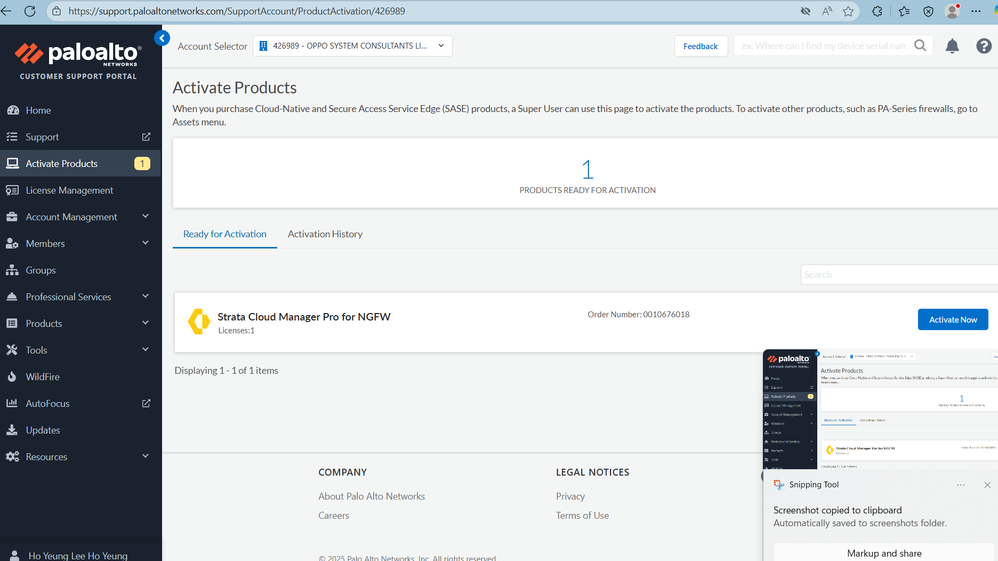Screen dimensions: 998x561
Task: Click Markup and share in Snipping Tool
Action: [884, 553]
